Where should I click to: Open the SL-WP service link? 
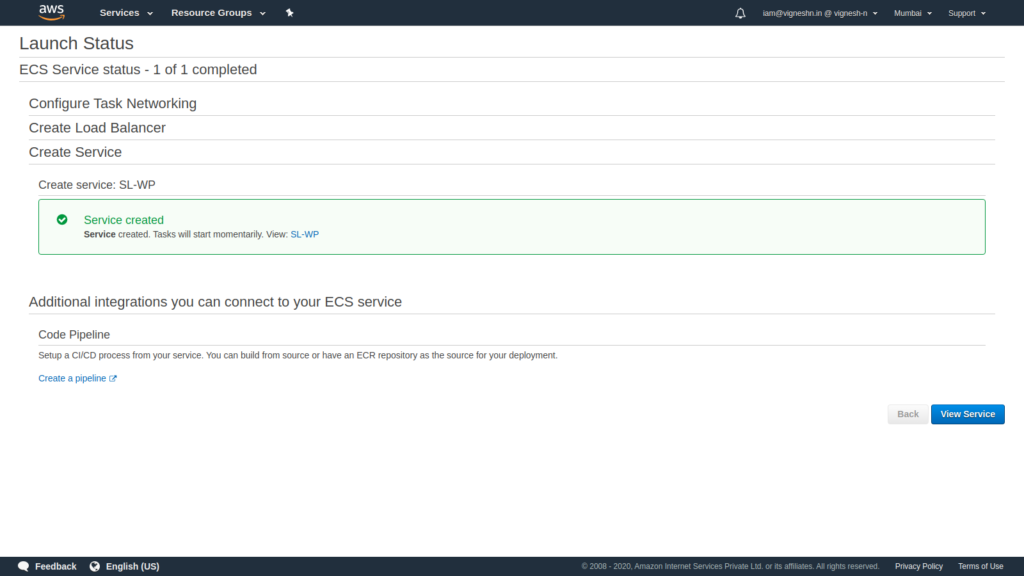click(304, 234)
